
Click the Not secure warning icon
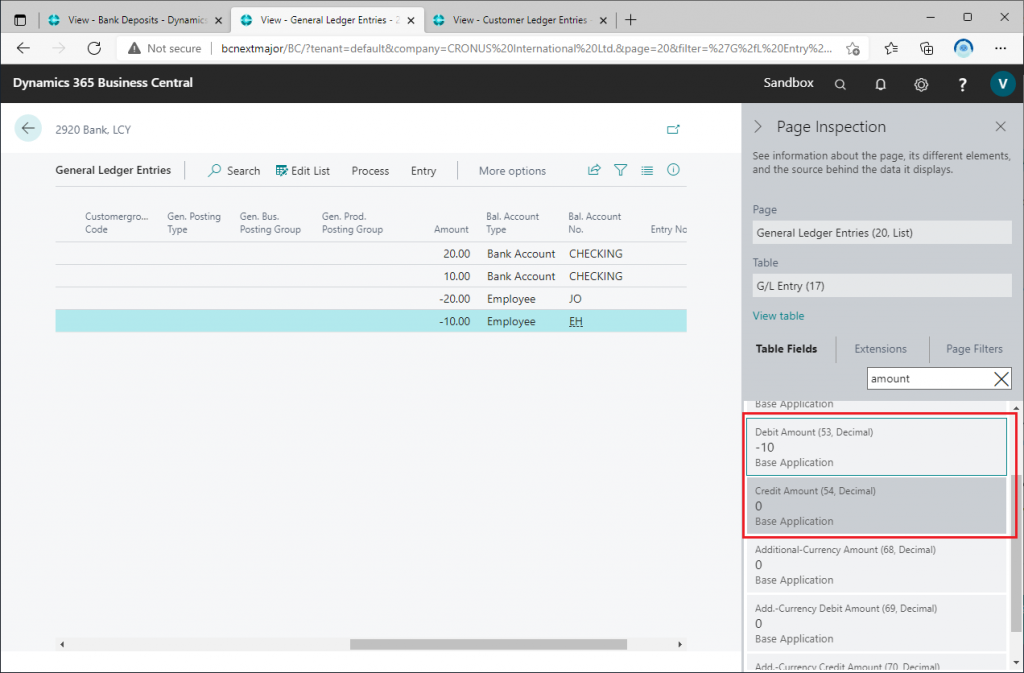(x=135, y=48)
